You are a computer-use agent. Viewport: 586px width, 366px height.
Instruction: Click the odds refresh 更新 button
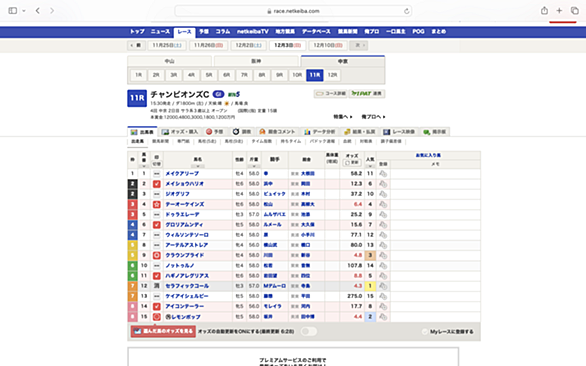[352, 163]
